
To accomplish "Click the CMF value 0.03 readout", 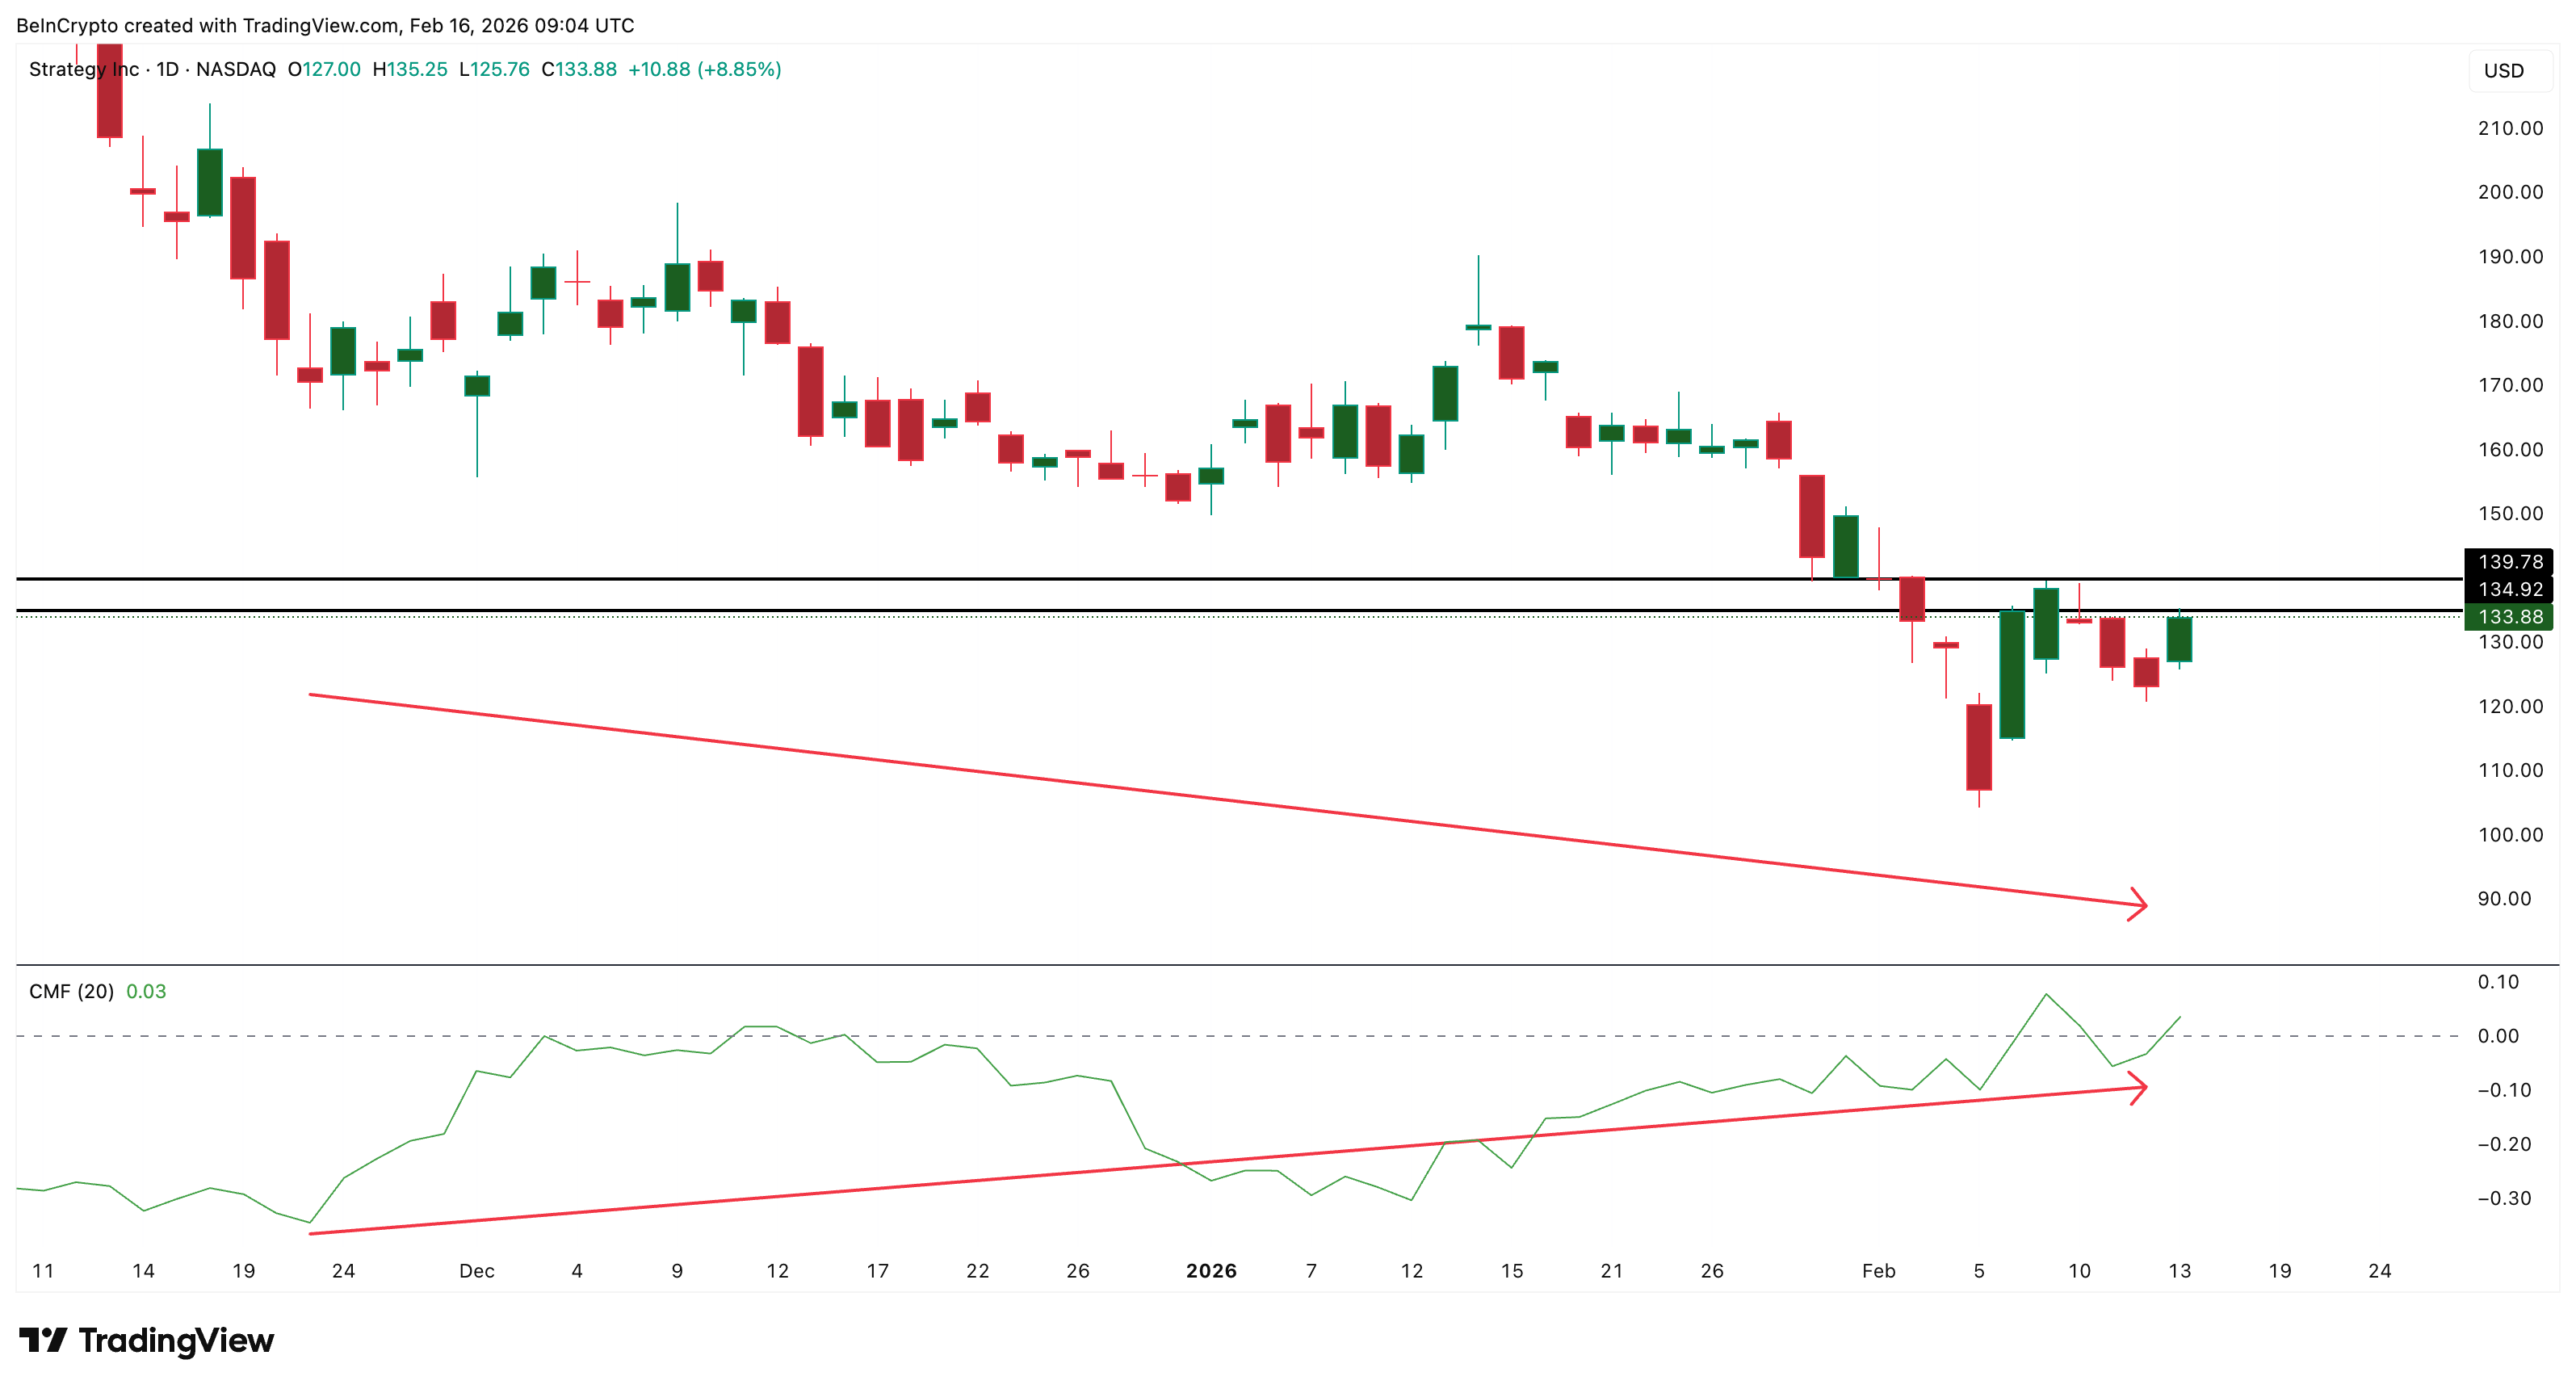I will click(x=146, y=991).
